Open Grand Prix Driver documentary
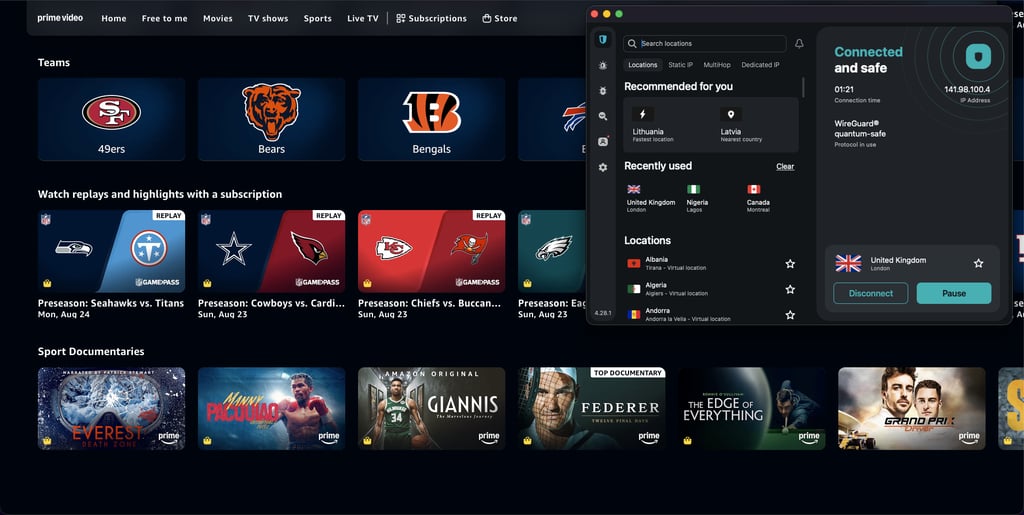 [912, 409]
